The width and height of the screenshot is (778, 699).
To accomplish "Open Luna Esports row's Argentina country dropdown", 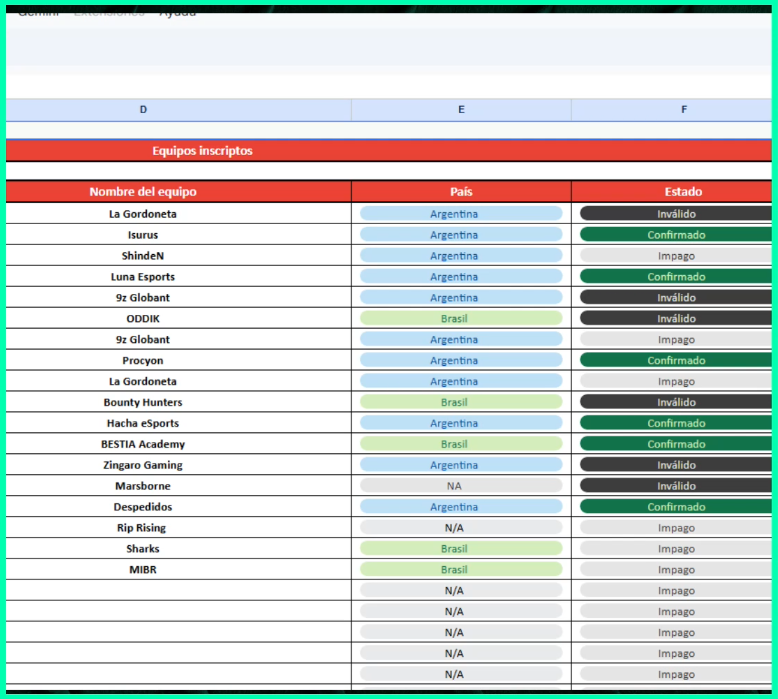I will click(461, 276).
